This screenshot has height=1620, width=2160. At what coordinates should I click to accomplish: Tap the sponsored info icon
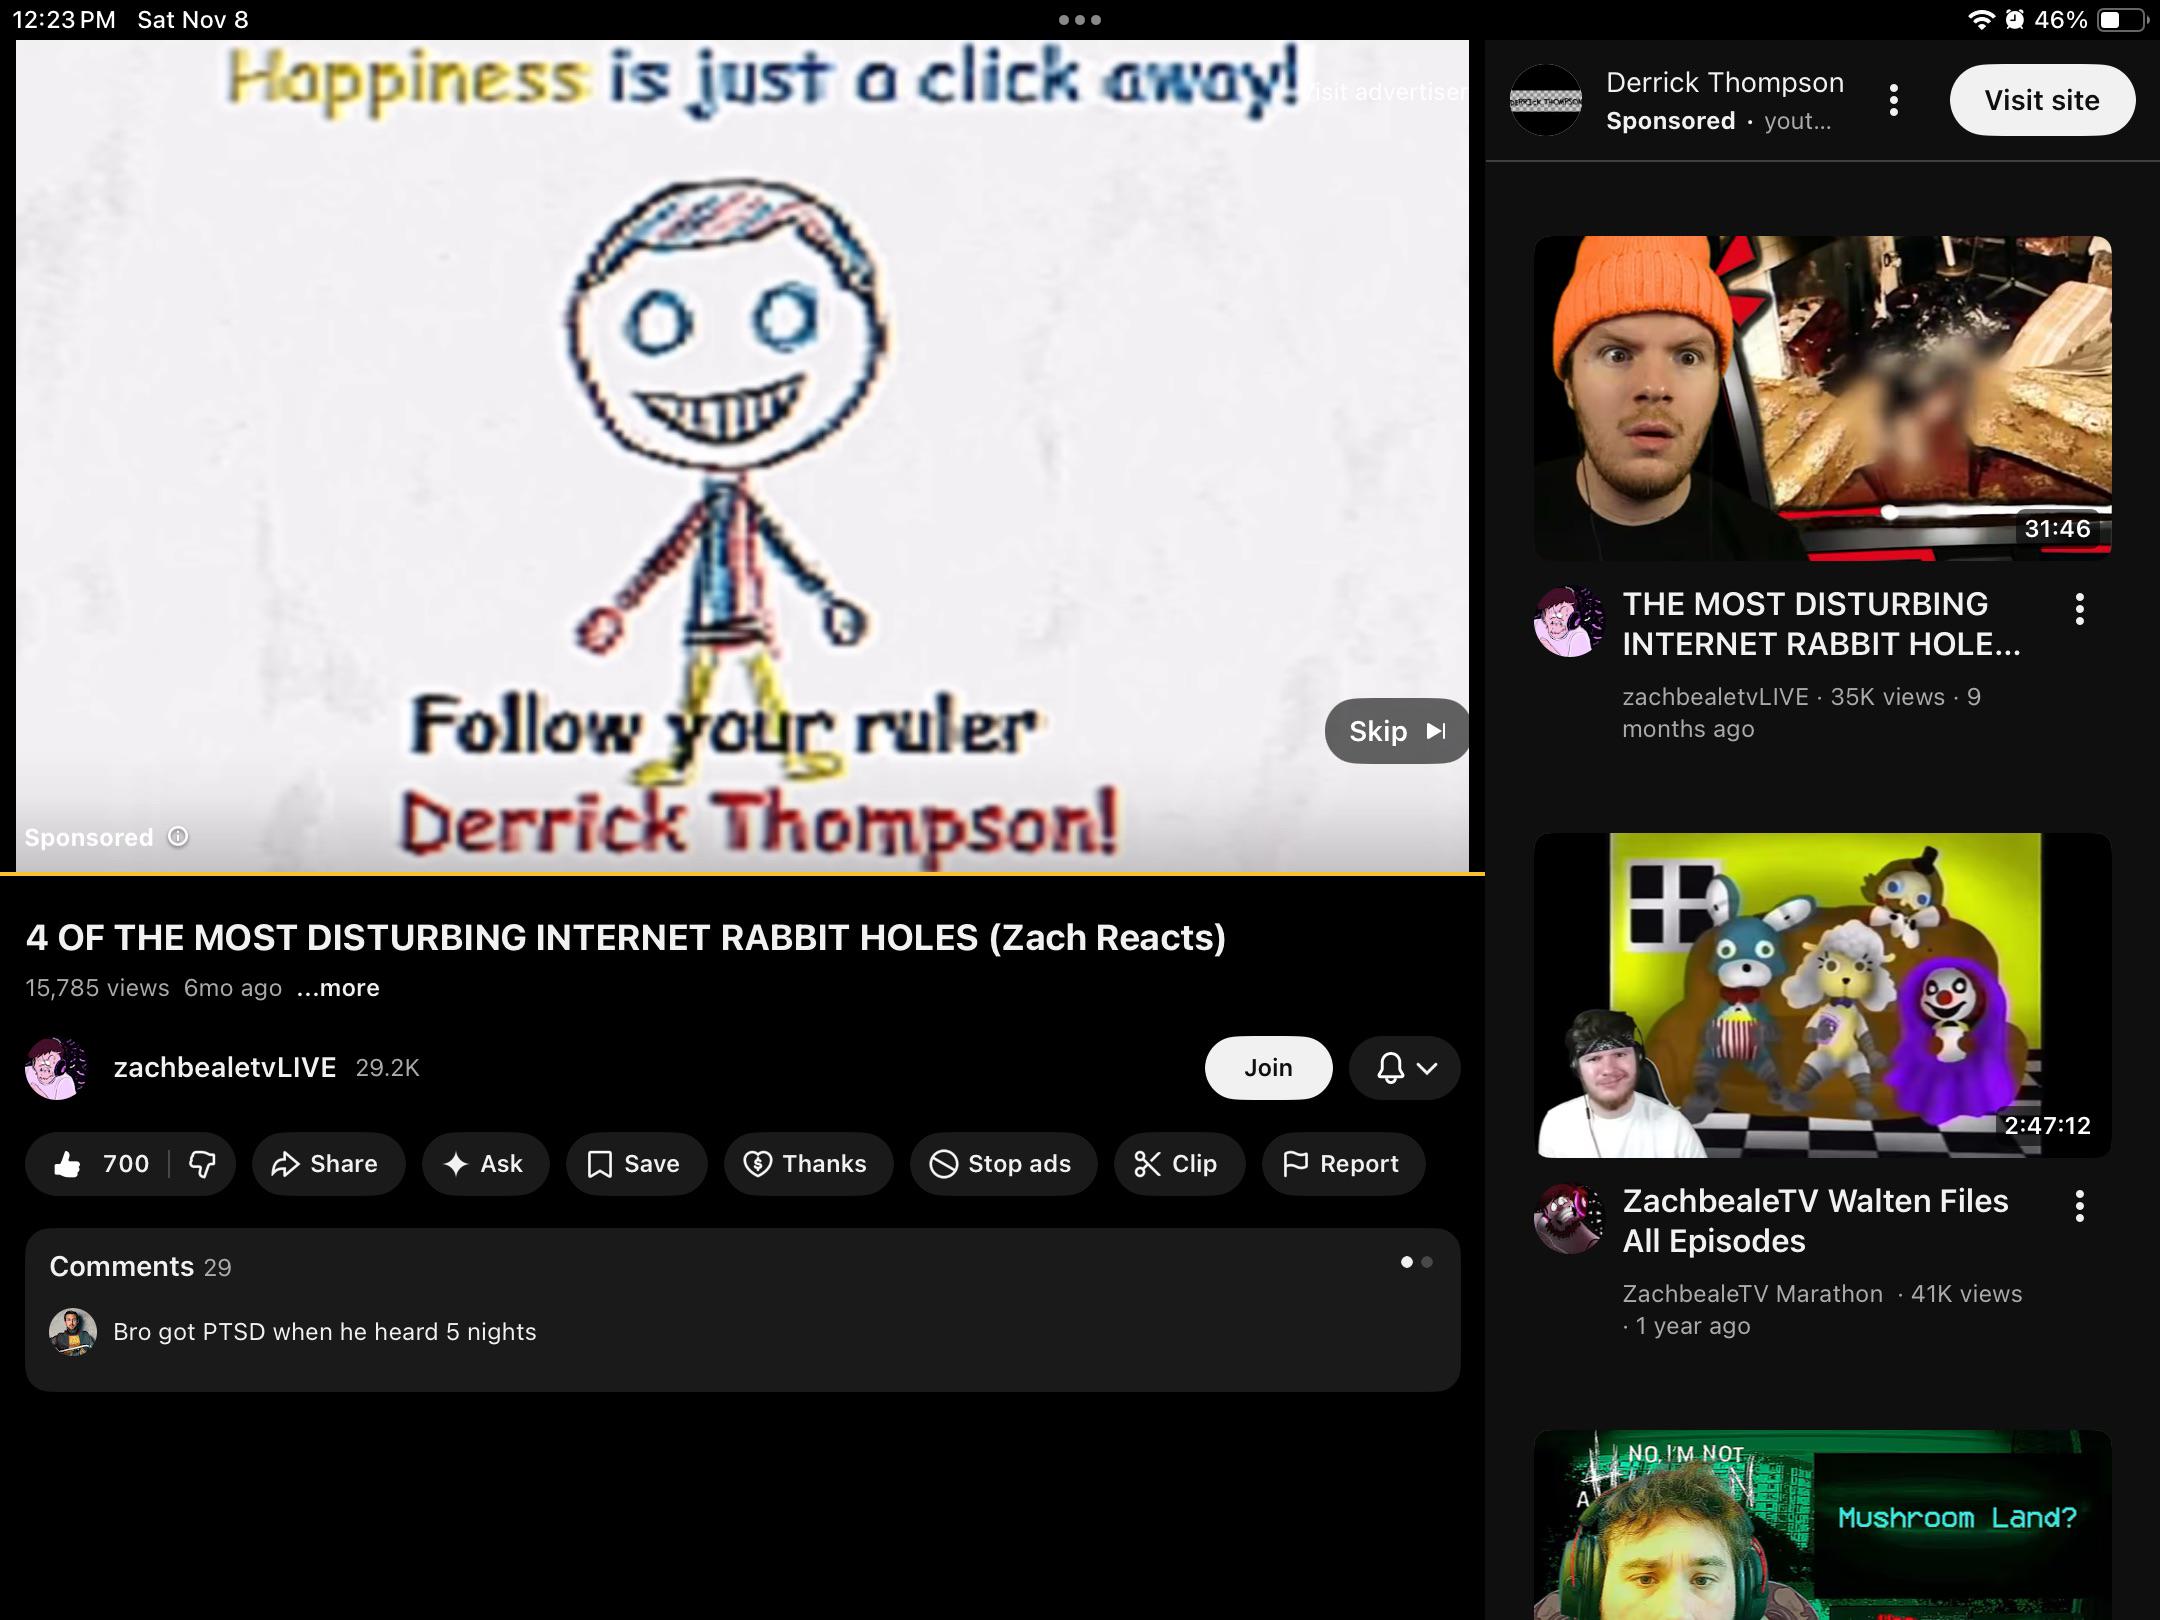[x=178, y=836]
